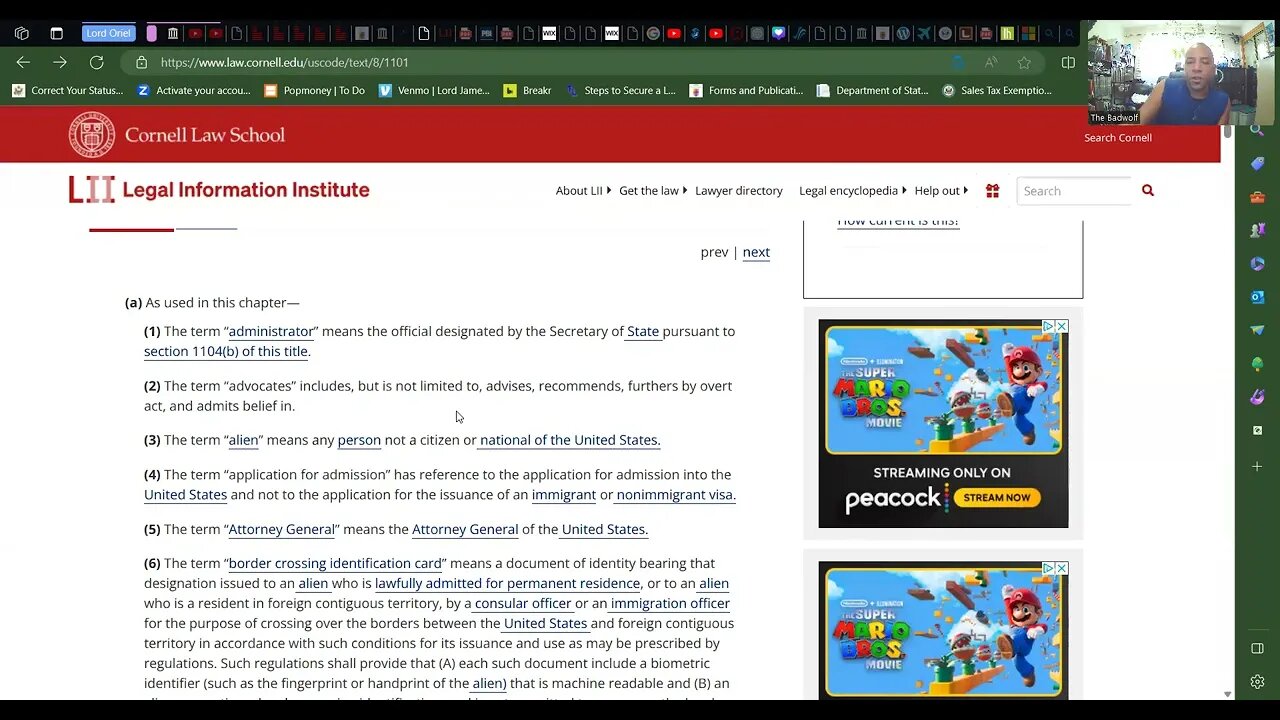This screenshot has width=1280, height=720.
Task: Open the Read Aloud icon in address bar
Action: 991,62
